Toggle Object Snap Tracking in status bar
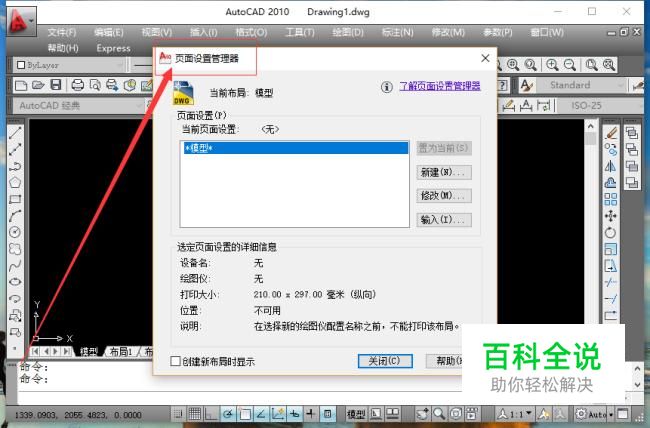Image resolution: width=650 pixels, height=428 pixels. tap(261, 413)
